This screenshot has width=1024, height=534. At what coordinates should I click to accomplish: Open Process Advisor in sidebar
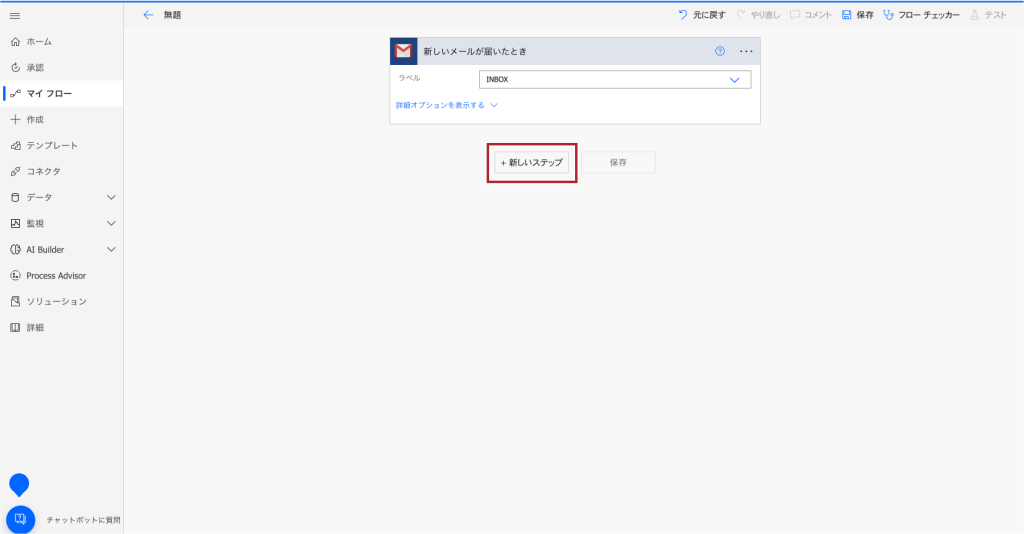point(56,275)
